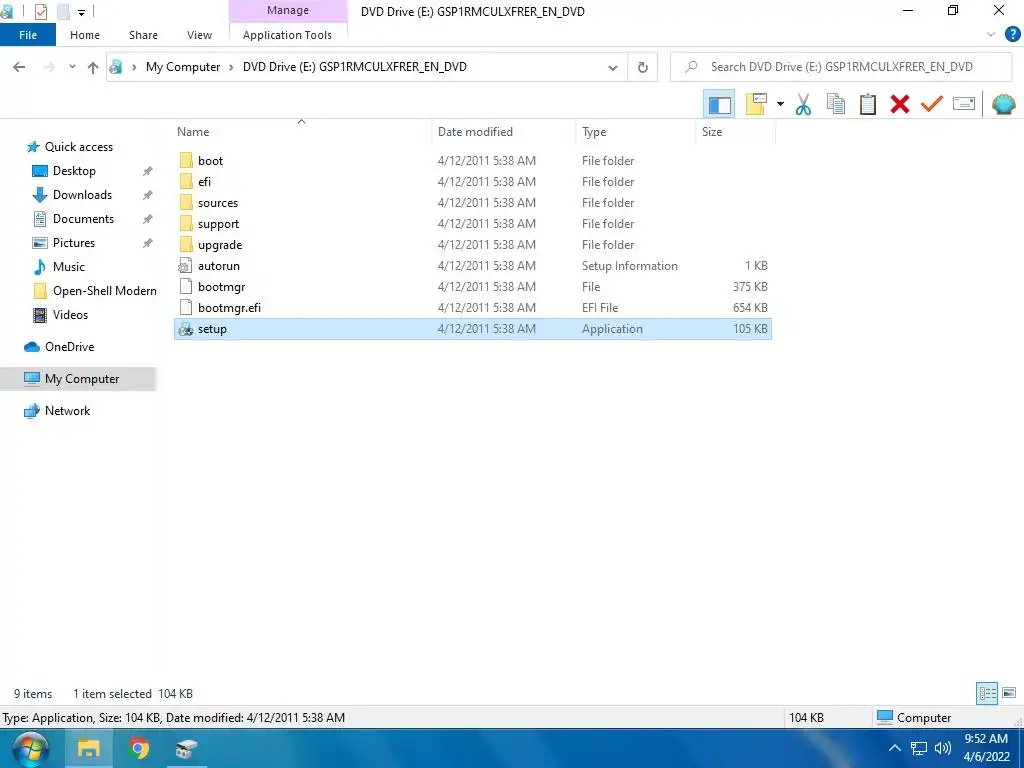
Task: Click DVD Drive (E:) breadcrumb segment
Action: click(355, 67)
